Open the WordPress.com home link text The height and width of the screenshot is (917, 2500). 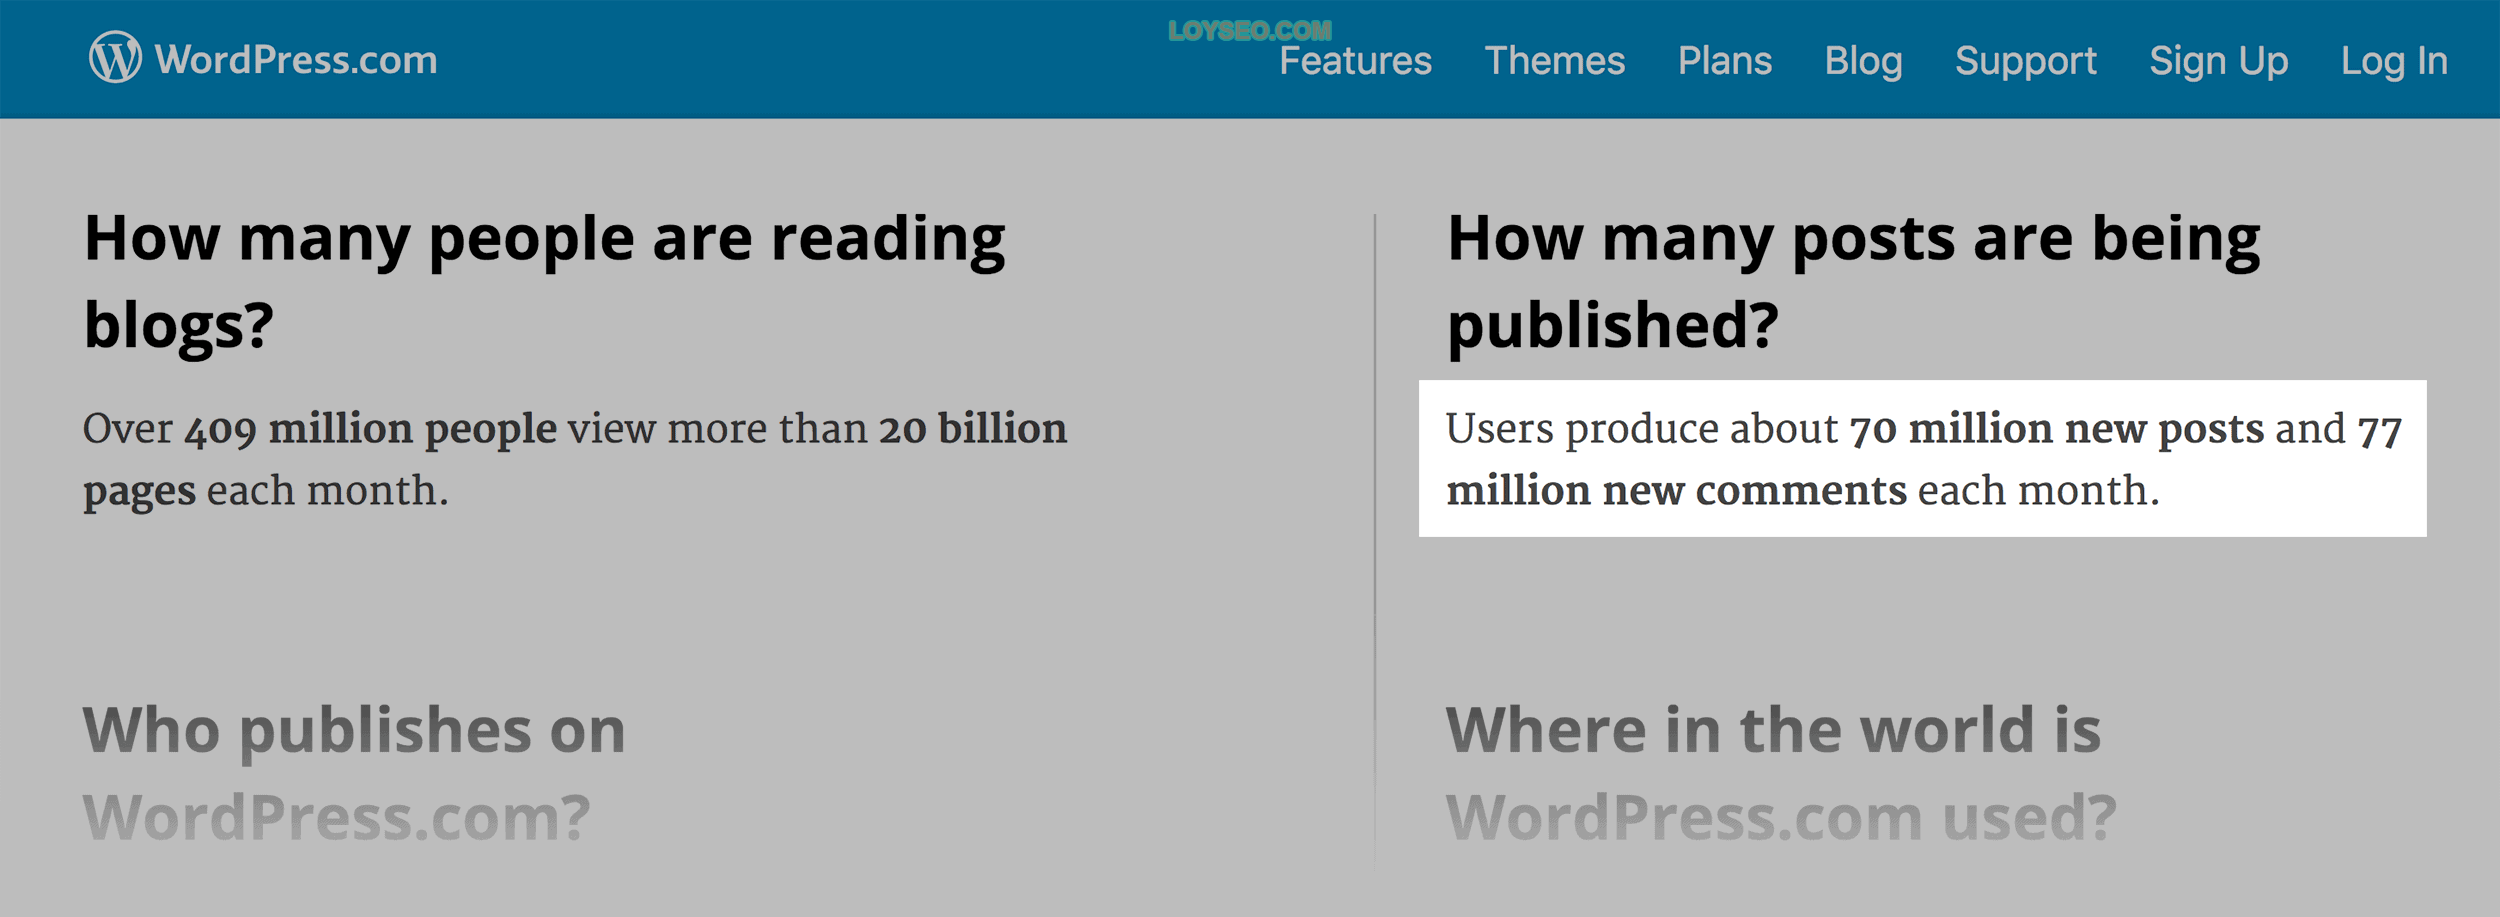(x=296, y=60)
